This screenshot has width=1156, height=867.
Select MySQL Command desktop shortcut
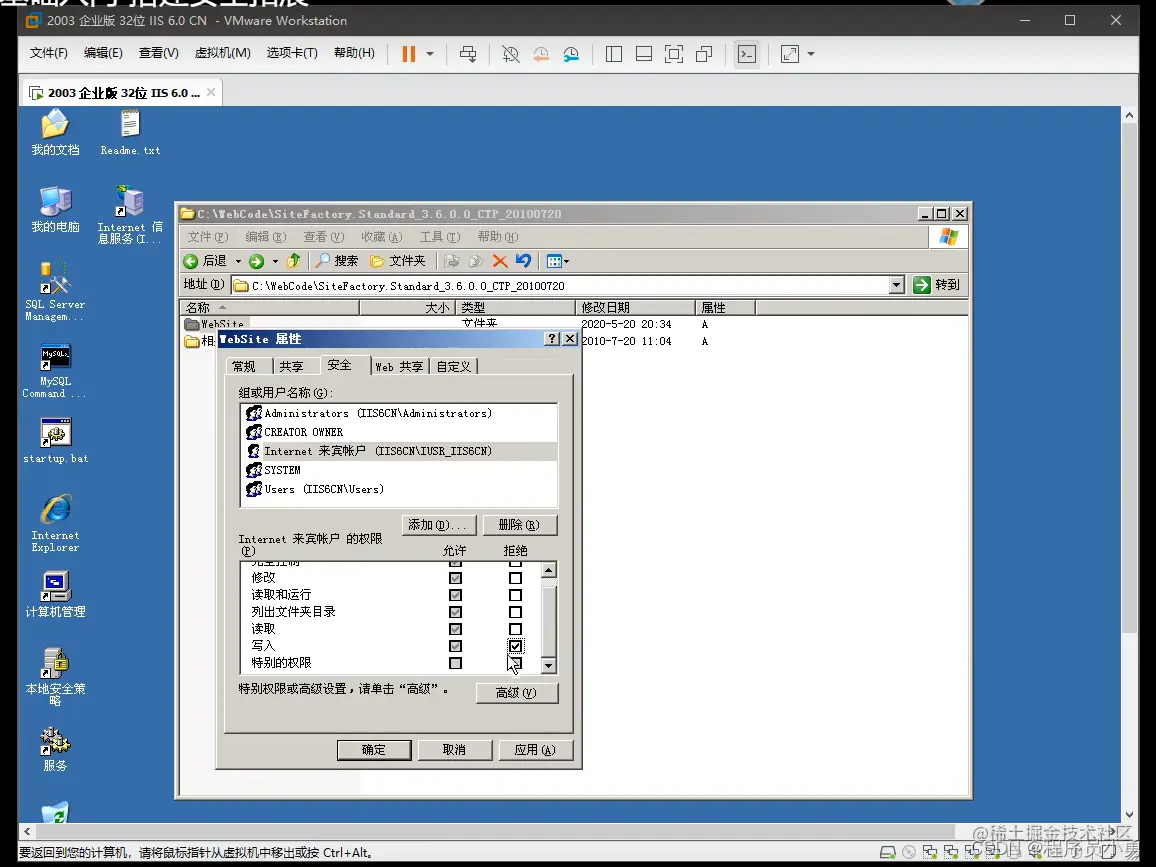click(55, 371)
